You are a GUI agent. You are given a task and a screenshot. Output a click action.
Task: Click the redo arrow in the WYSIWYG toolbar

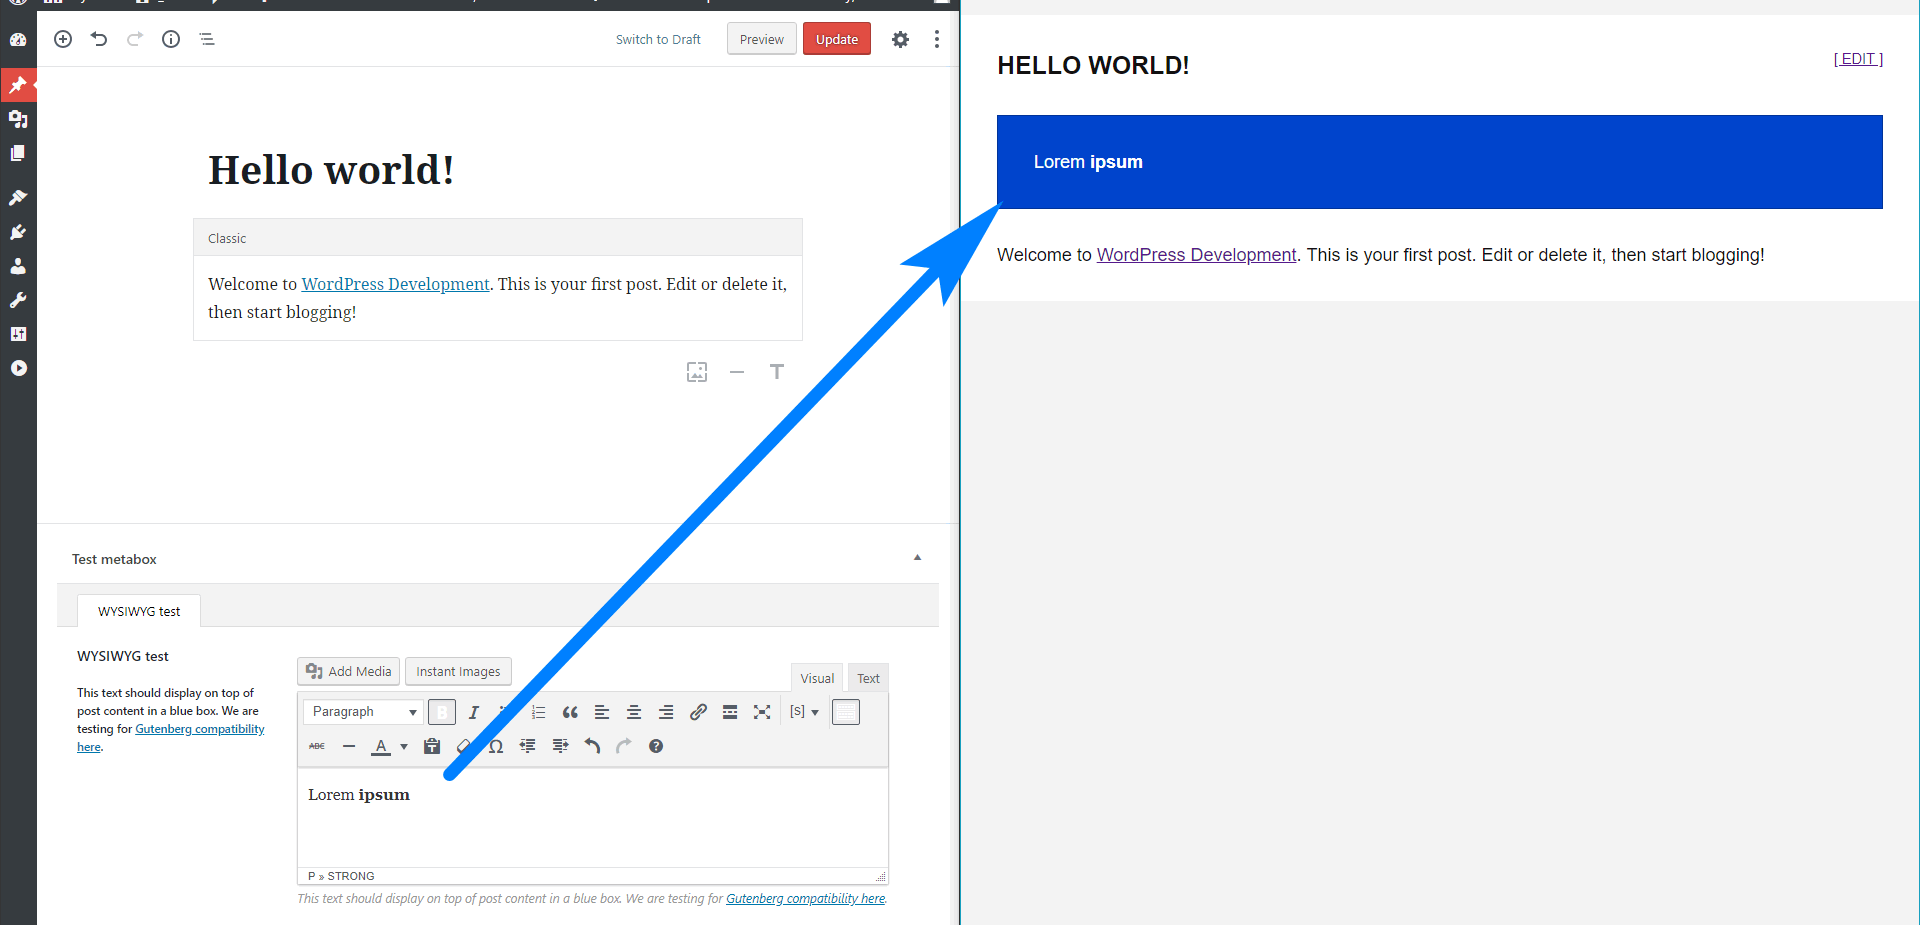coord(624,746)
